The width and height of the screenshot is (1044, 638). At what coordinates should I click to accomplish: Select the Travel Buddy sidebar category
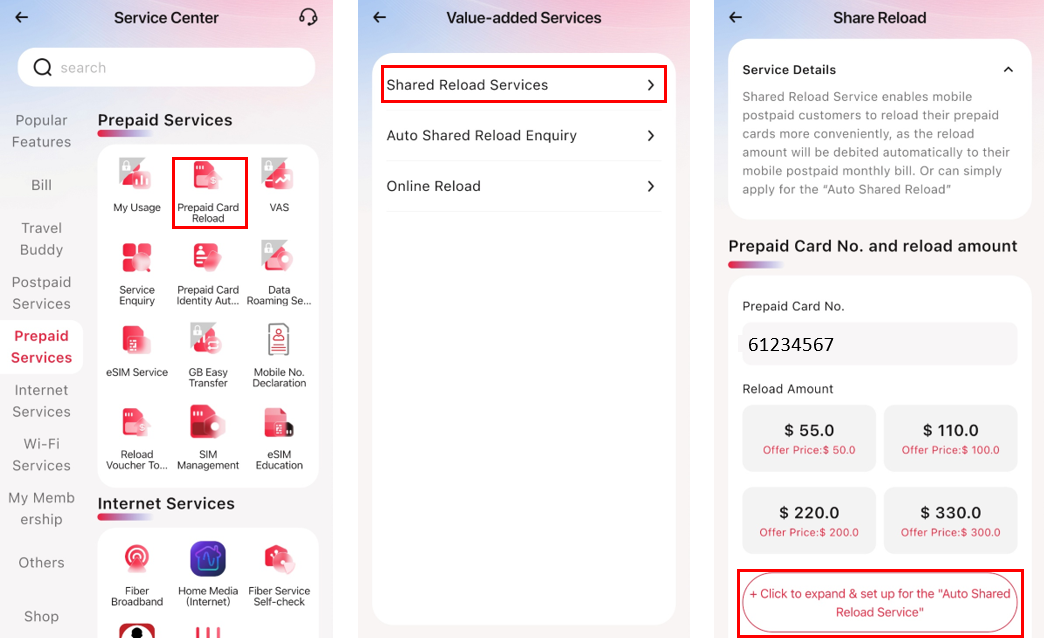(41, 239)
